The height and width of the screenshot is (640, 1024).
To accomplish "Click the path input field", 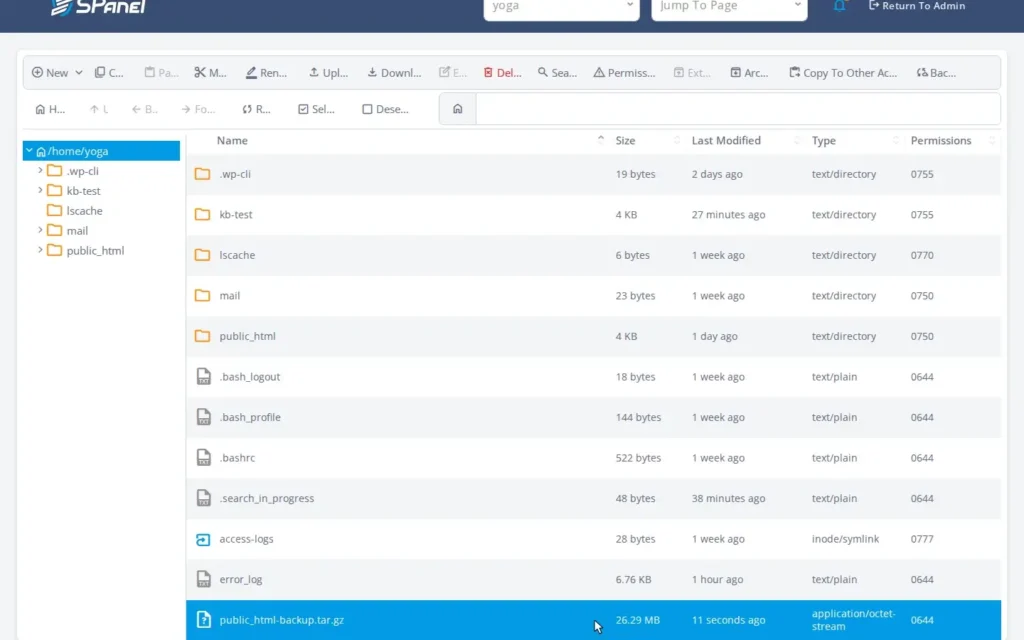I will [738, 109].
